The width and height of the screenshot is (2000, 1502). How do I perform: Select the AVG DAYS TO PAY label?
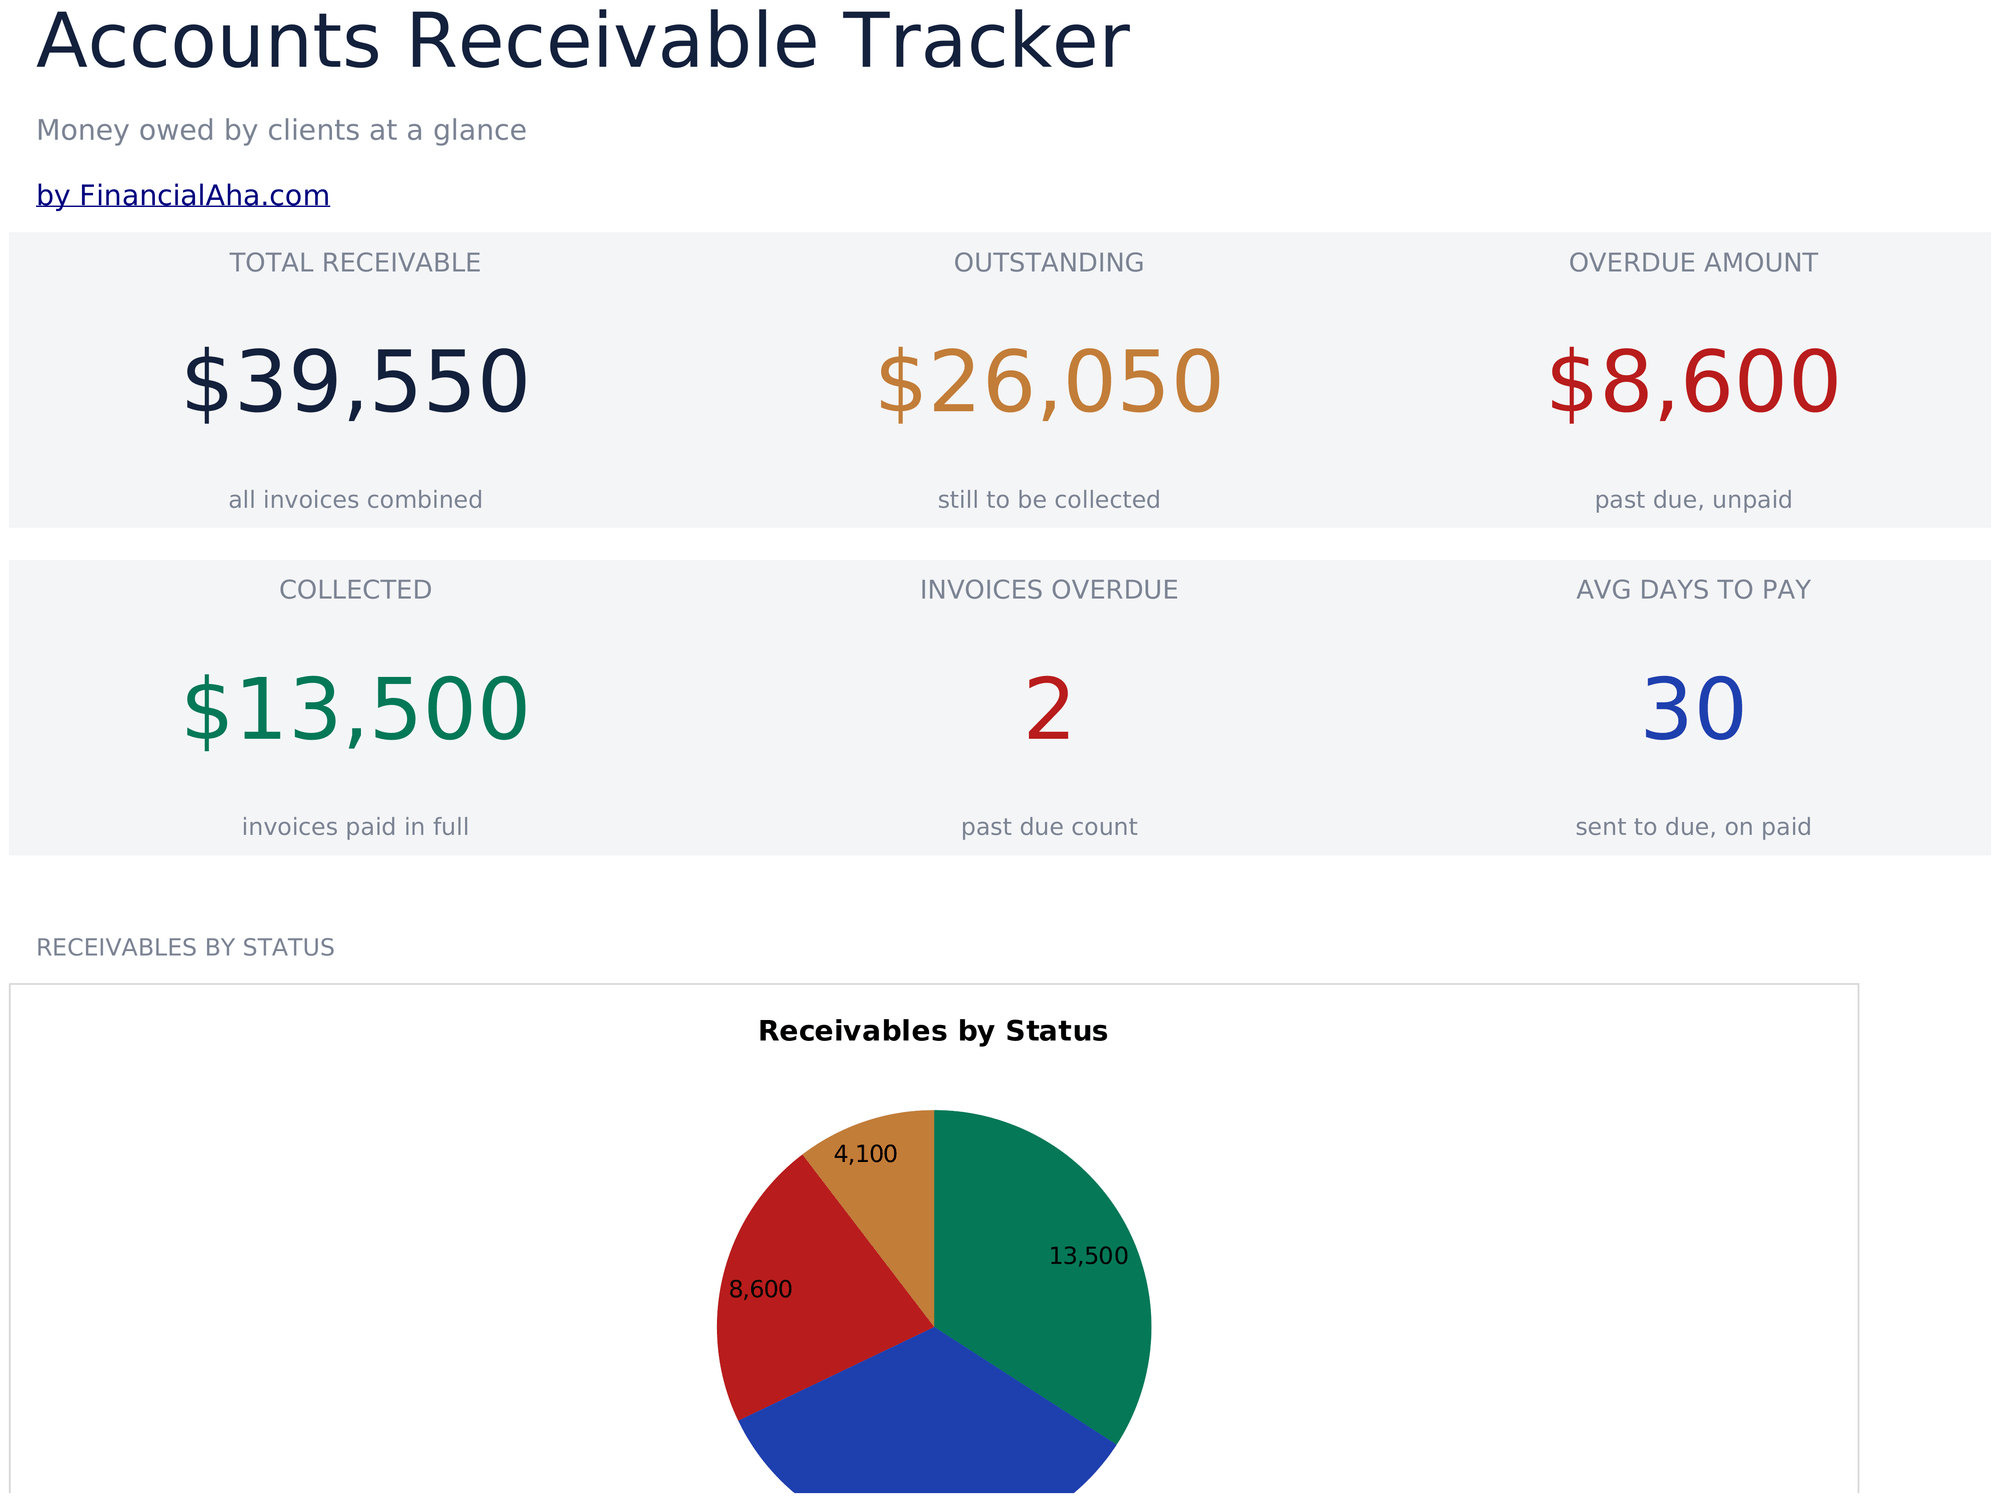[x=1693, y=590]
